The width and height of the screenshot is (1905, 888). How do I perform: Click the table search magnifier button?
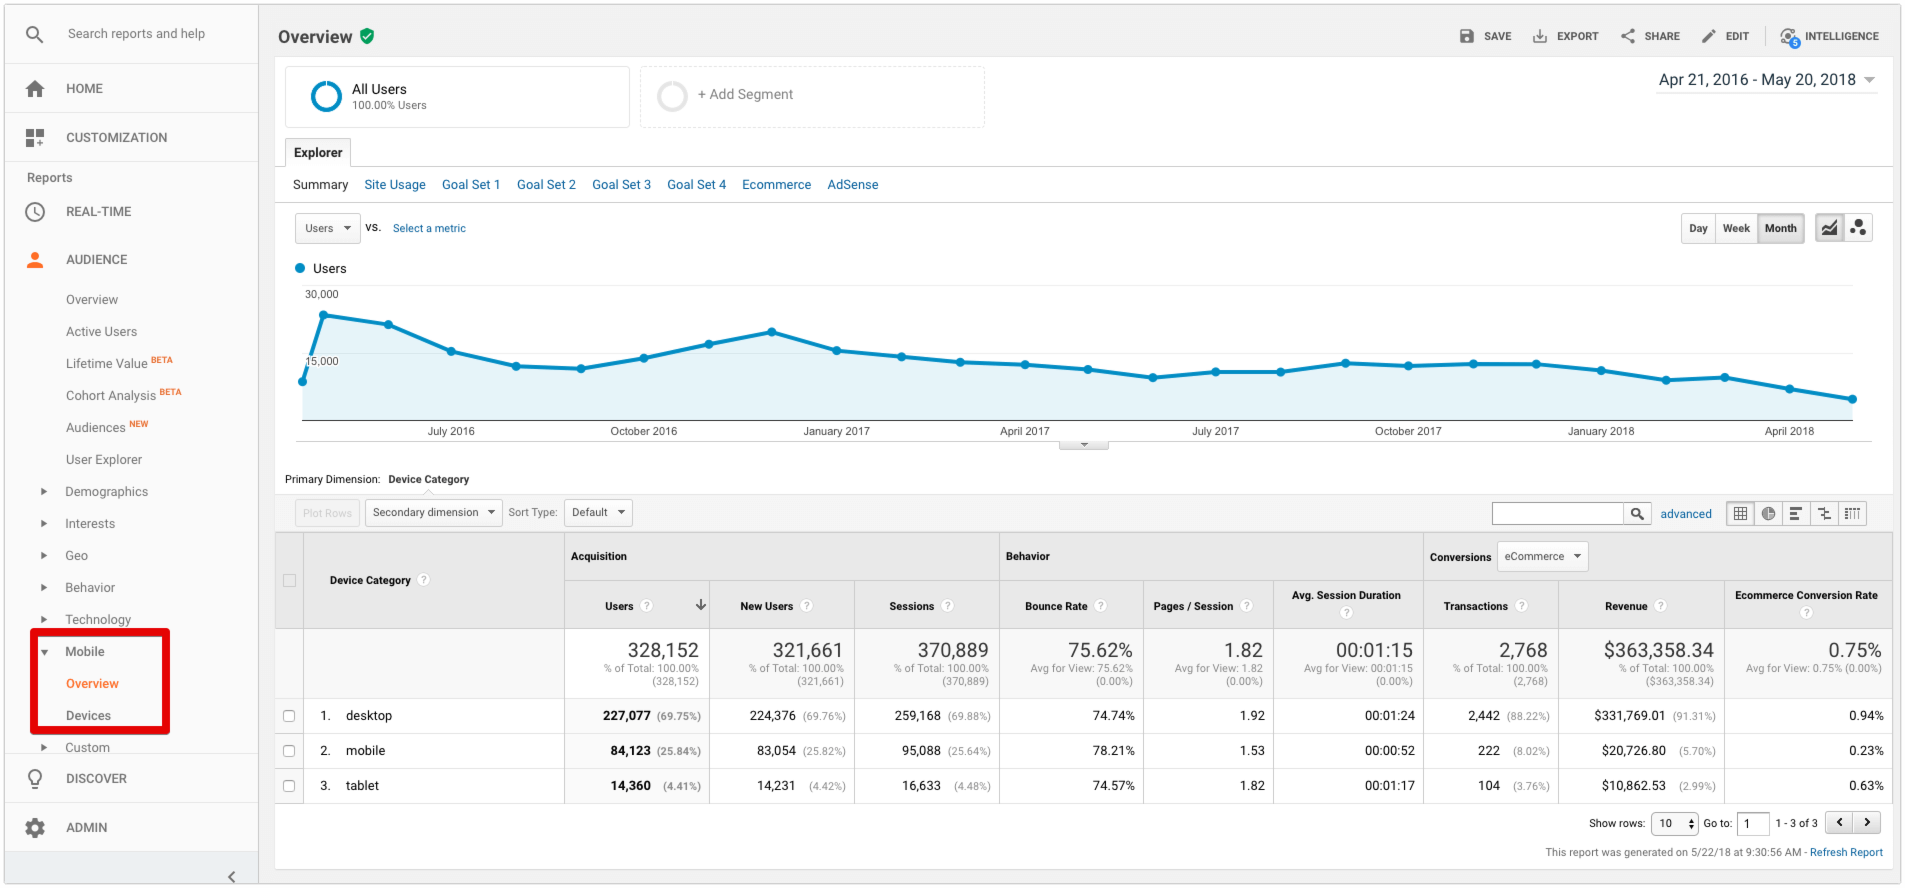tap(1637, 514)
